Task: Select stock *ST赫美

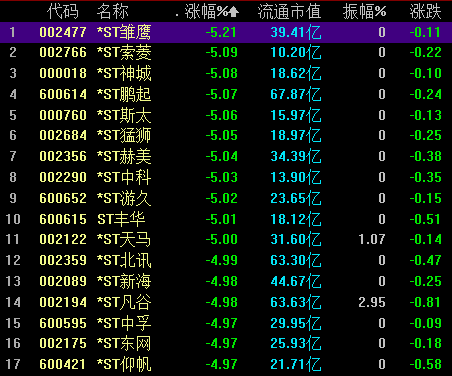Action: 124,156
